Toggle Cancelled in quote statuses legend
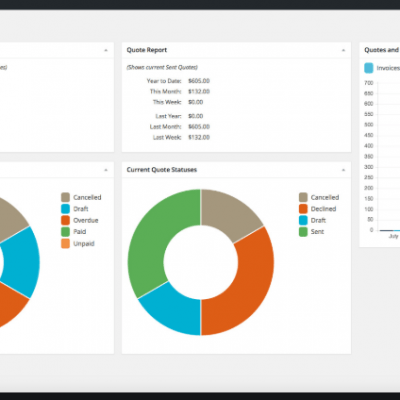This screenshot has height=400, width=400. pyautogui.click(x=319, y=197)
